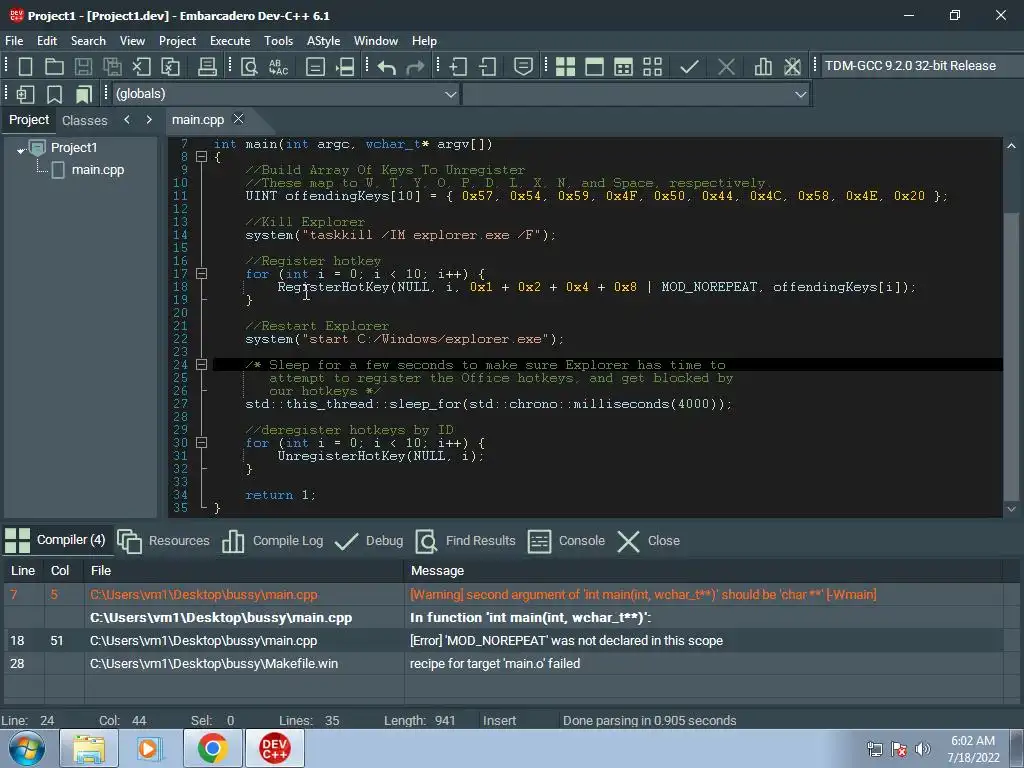Click the Insert snippet toolbar icon
This screenshot has width=1024, height=768.
click(25, 95)
